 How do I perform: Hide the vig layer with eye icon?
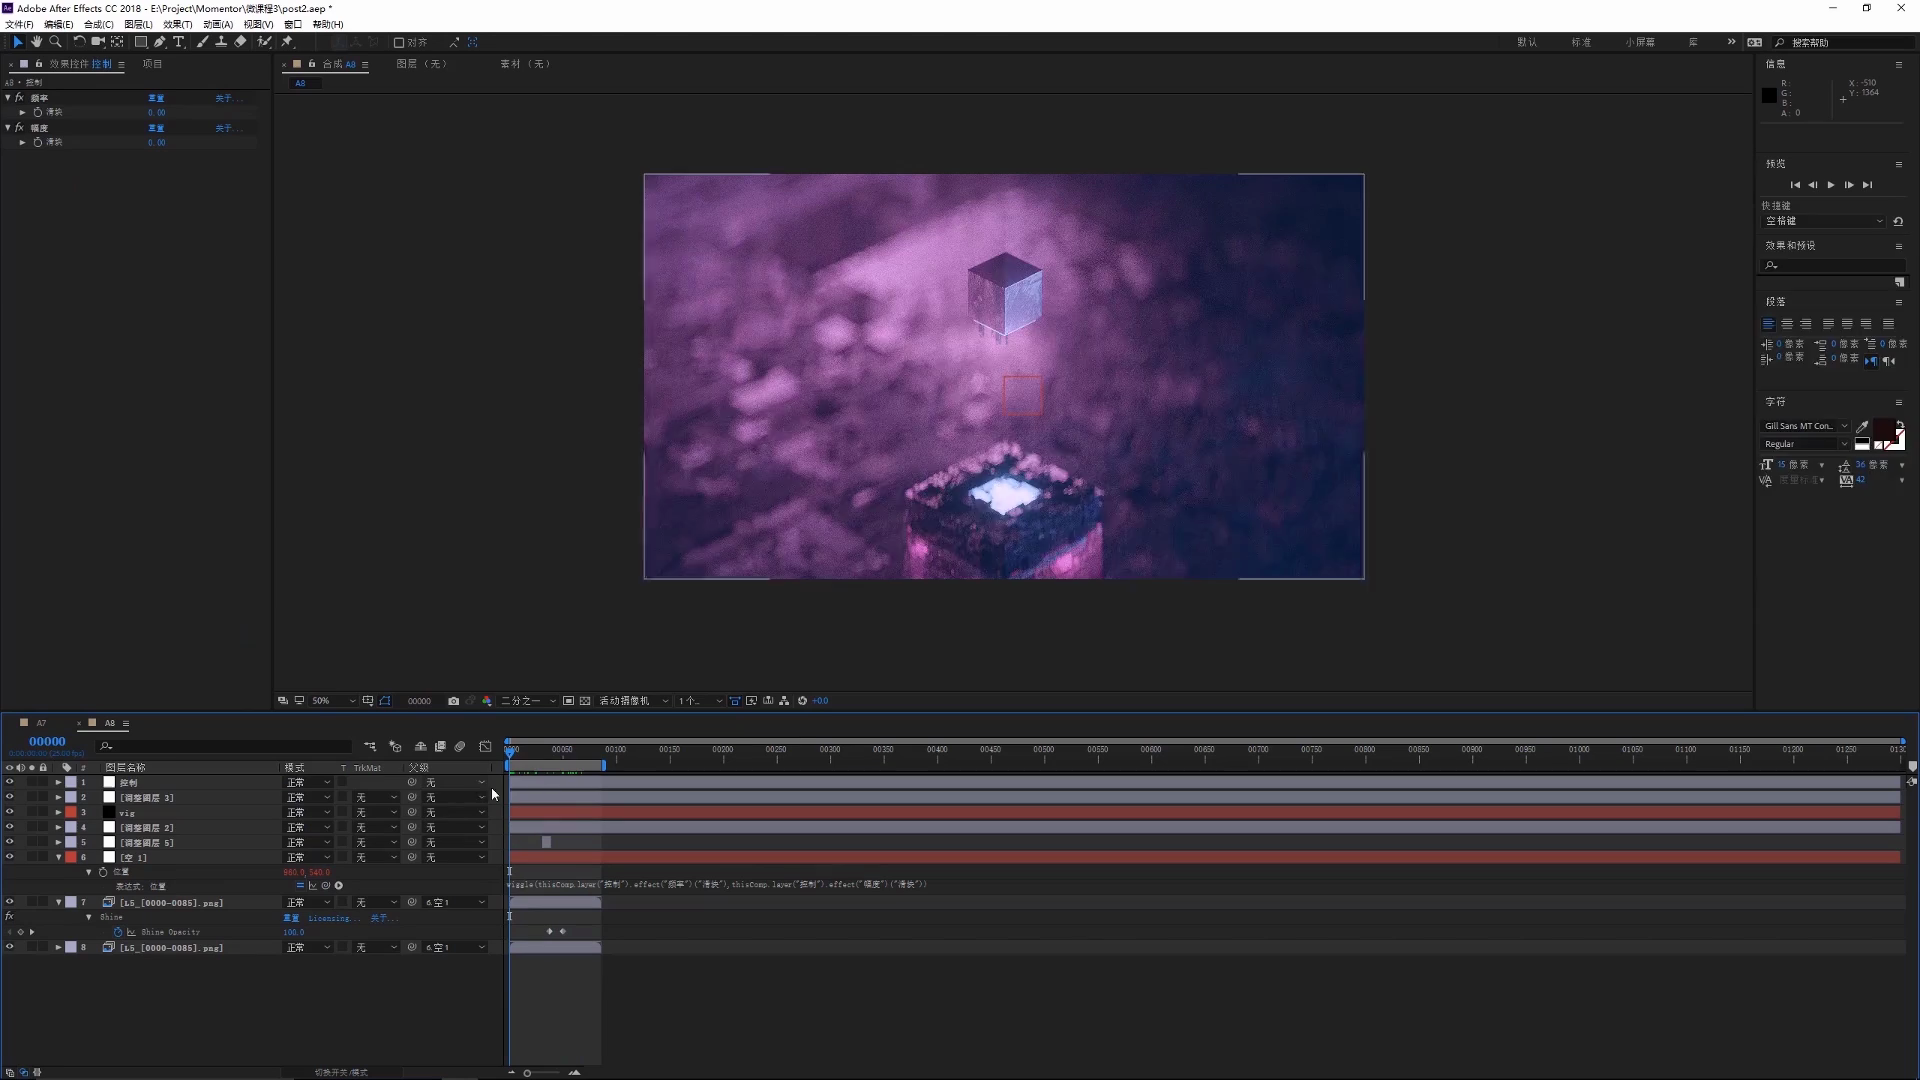tap(10, 812)
